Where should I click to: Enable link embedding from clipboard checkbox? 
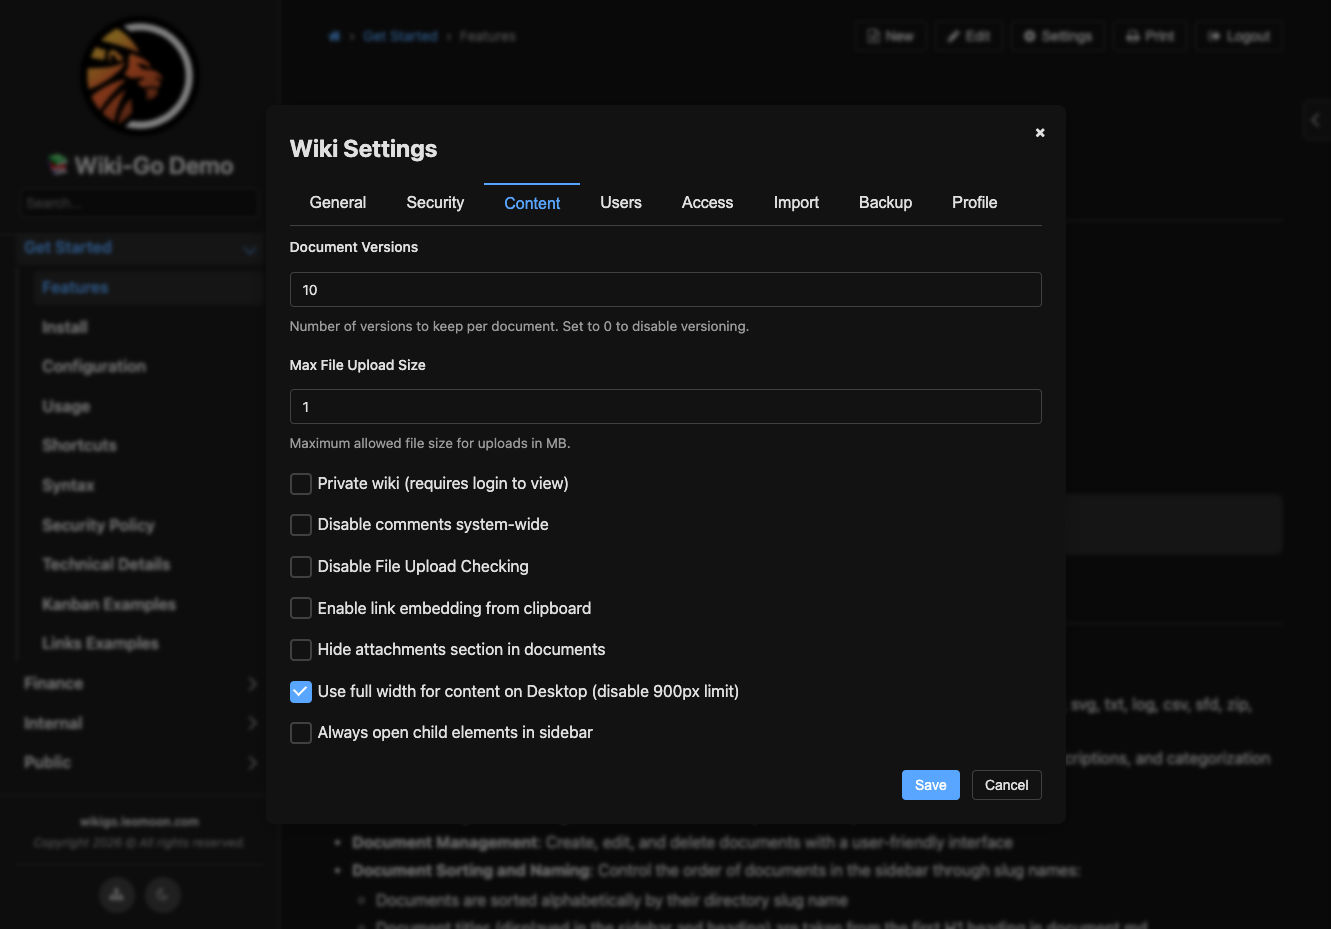[x=300, y=608]
